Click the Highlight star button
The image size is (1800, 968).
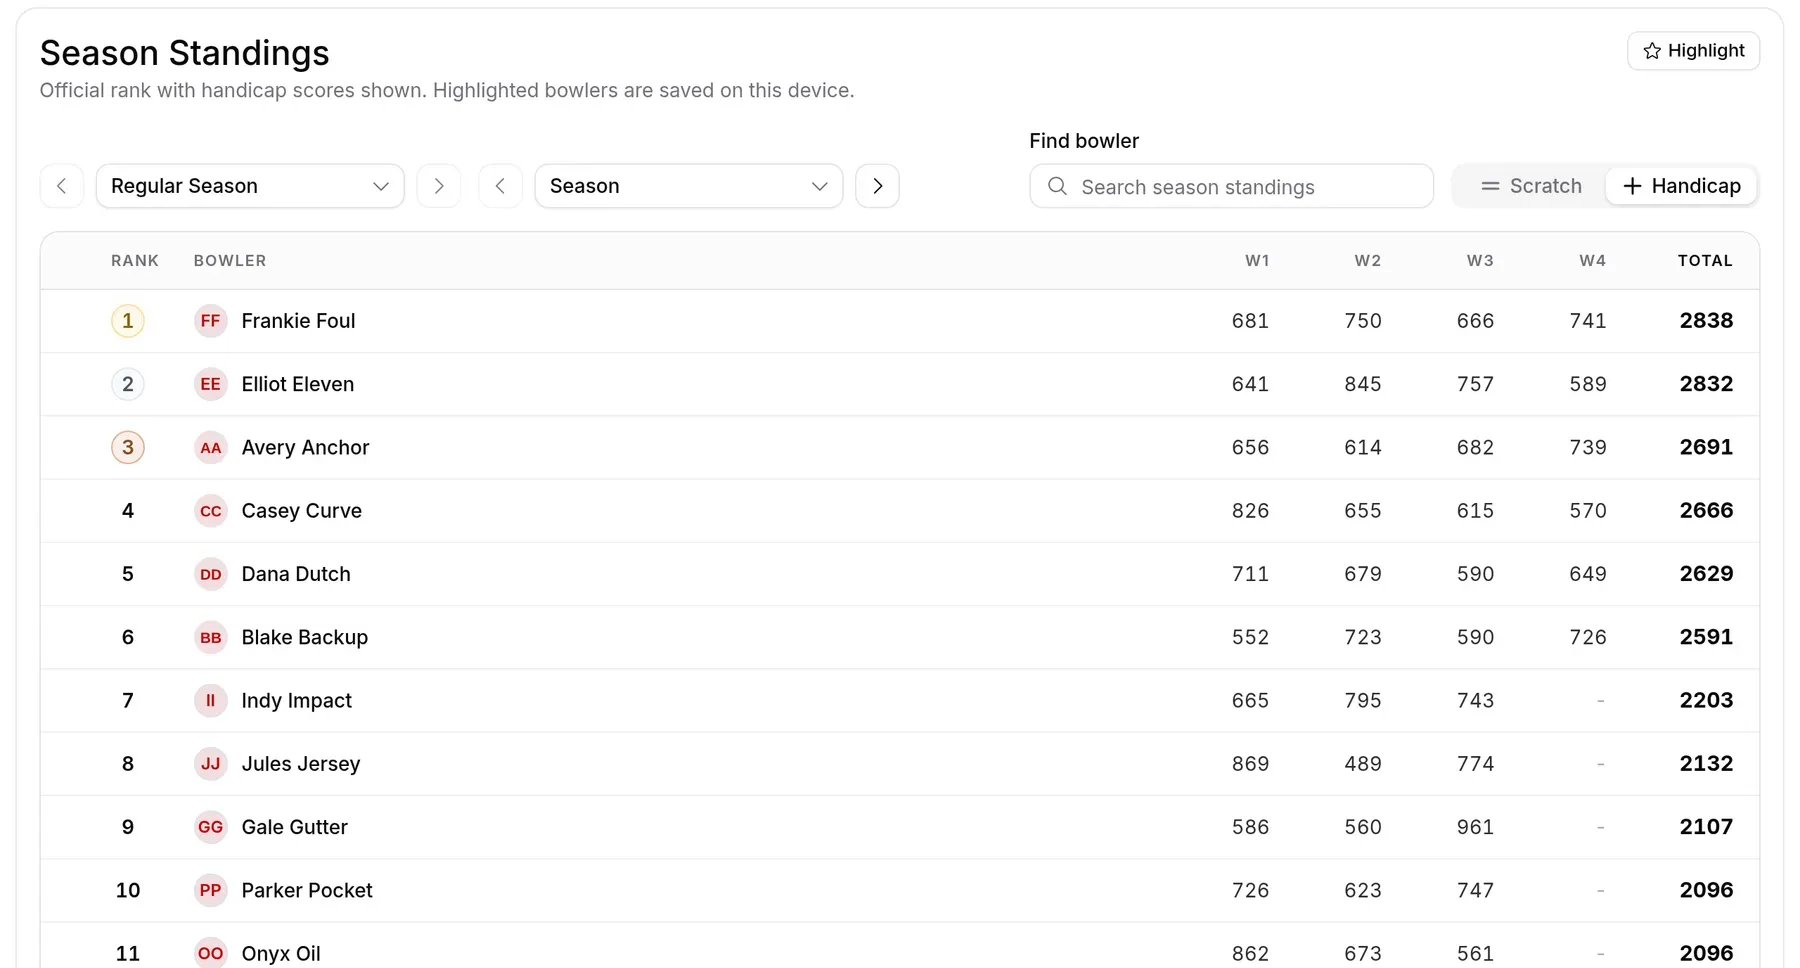click(x=1693, y=51)
